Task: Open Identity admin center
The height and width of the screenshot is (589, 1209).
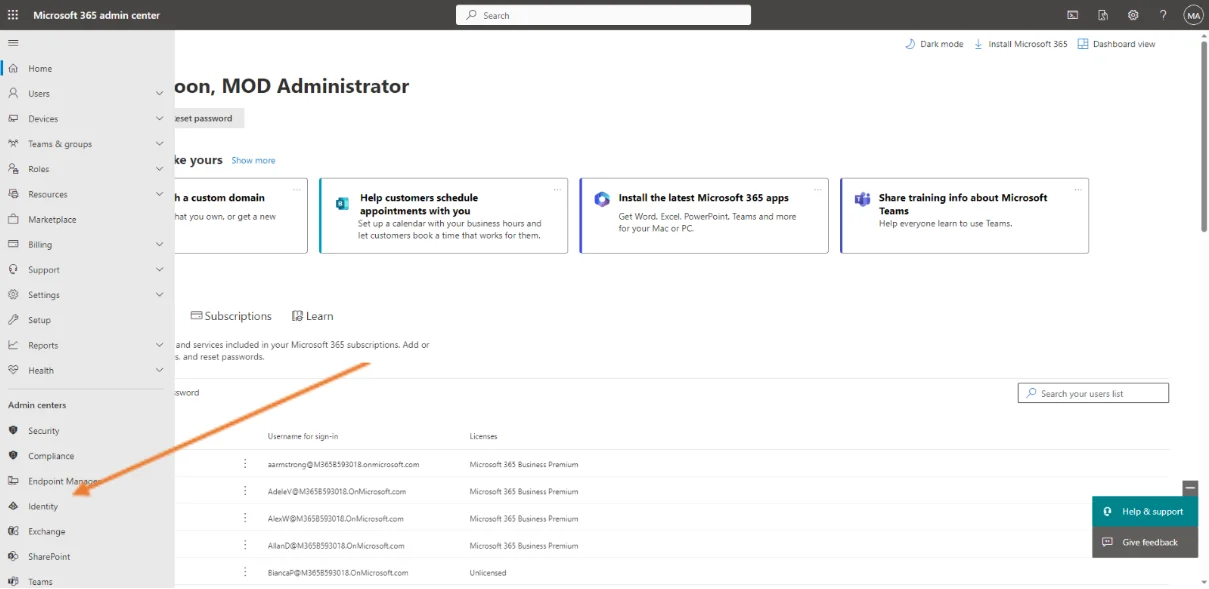Action: [x=43, y=507]
